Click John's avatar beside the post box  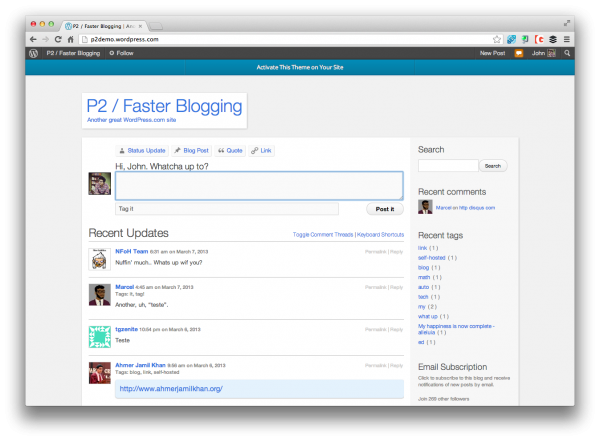[99, 183]
